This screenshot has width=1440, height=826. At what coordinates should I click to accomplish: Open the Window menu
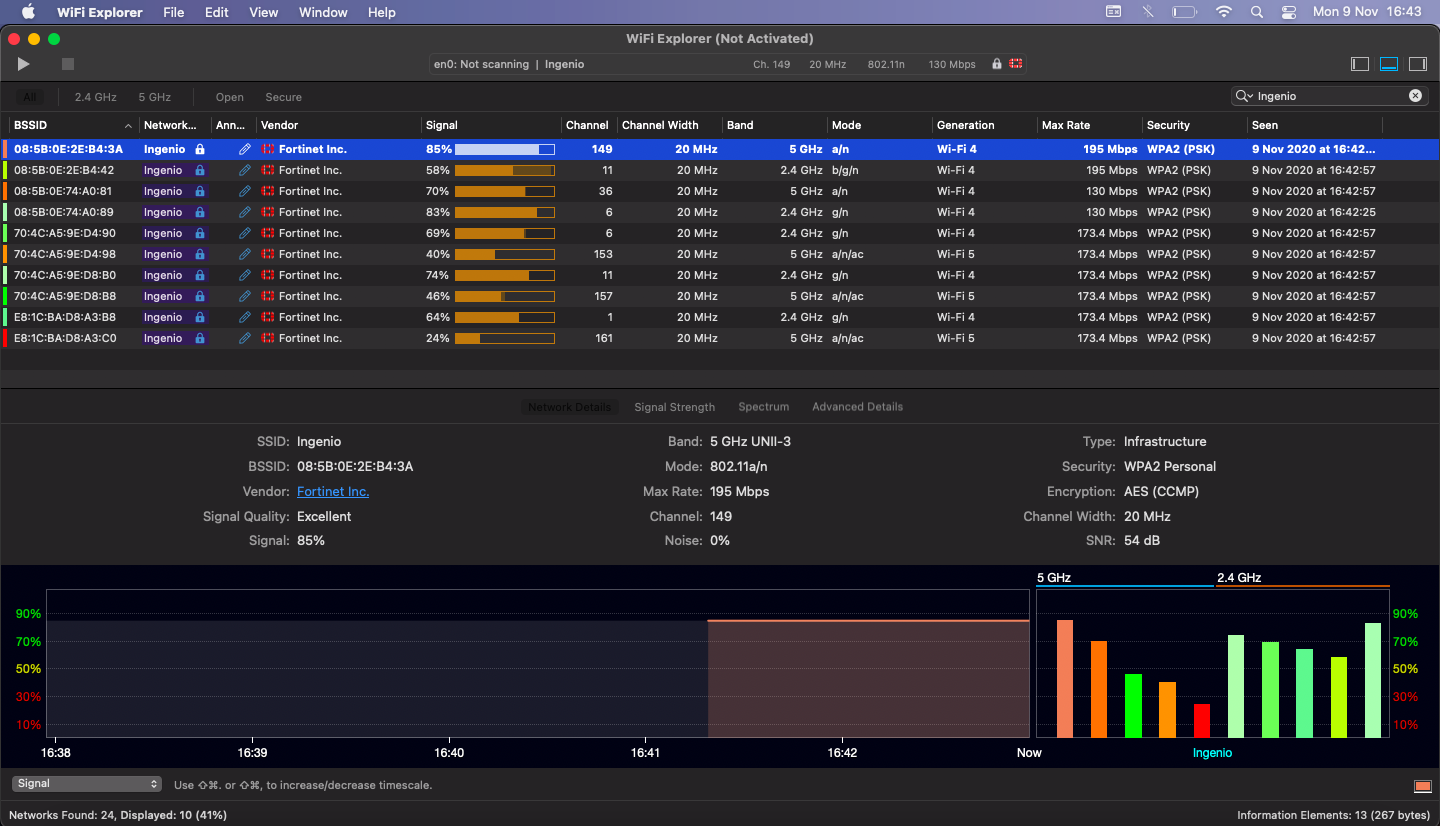[323, 12]
